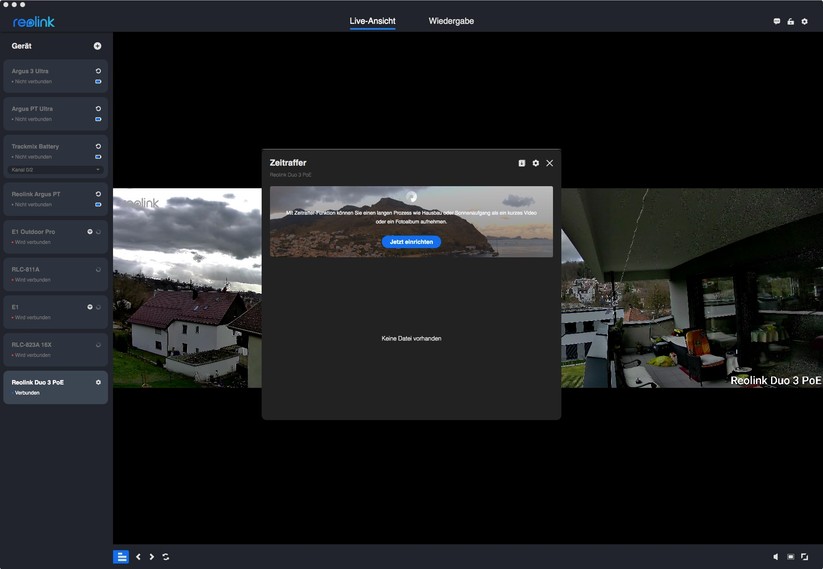Image resolution: width=823 pixels, height=569 pixels.
Task: Toggle the device list sidebar button
Action: [x=121, y=557]
